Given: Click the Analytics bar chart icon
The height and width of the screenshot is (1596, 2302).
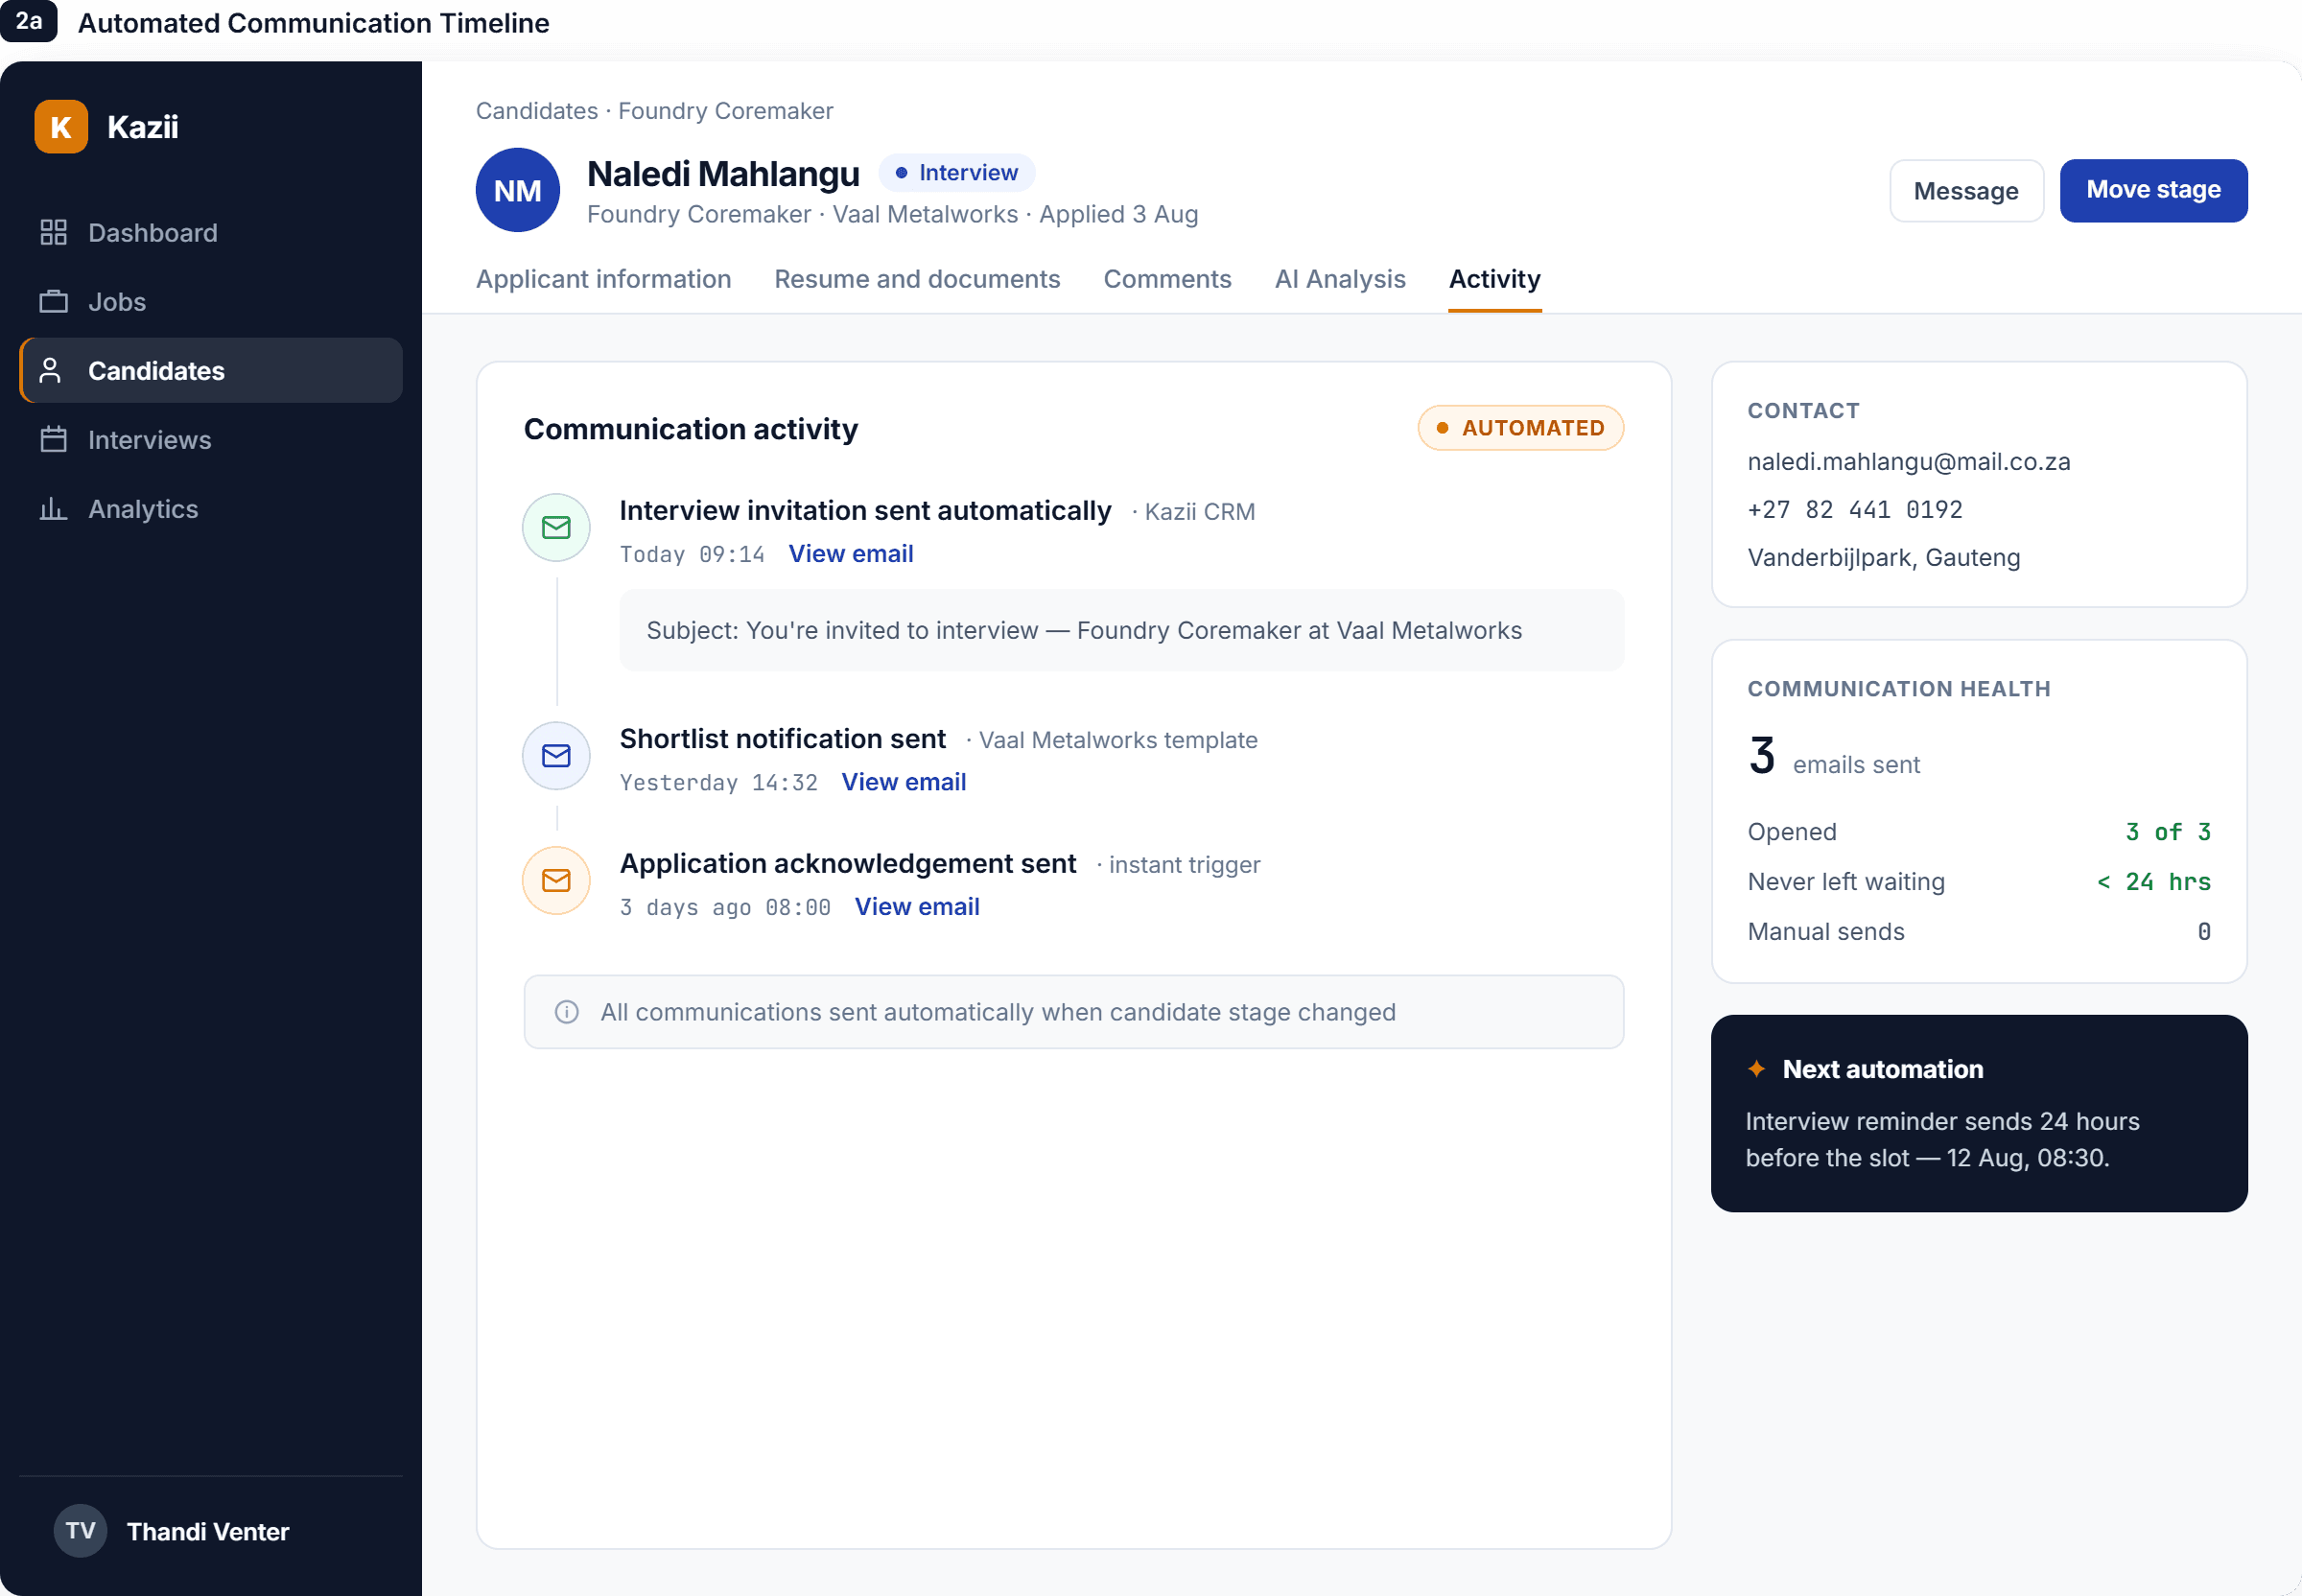Looking at the screenshot, I should tap(53, 508).
